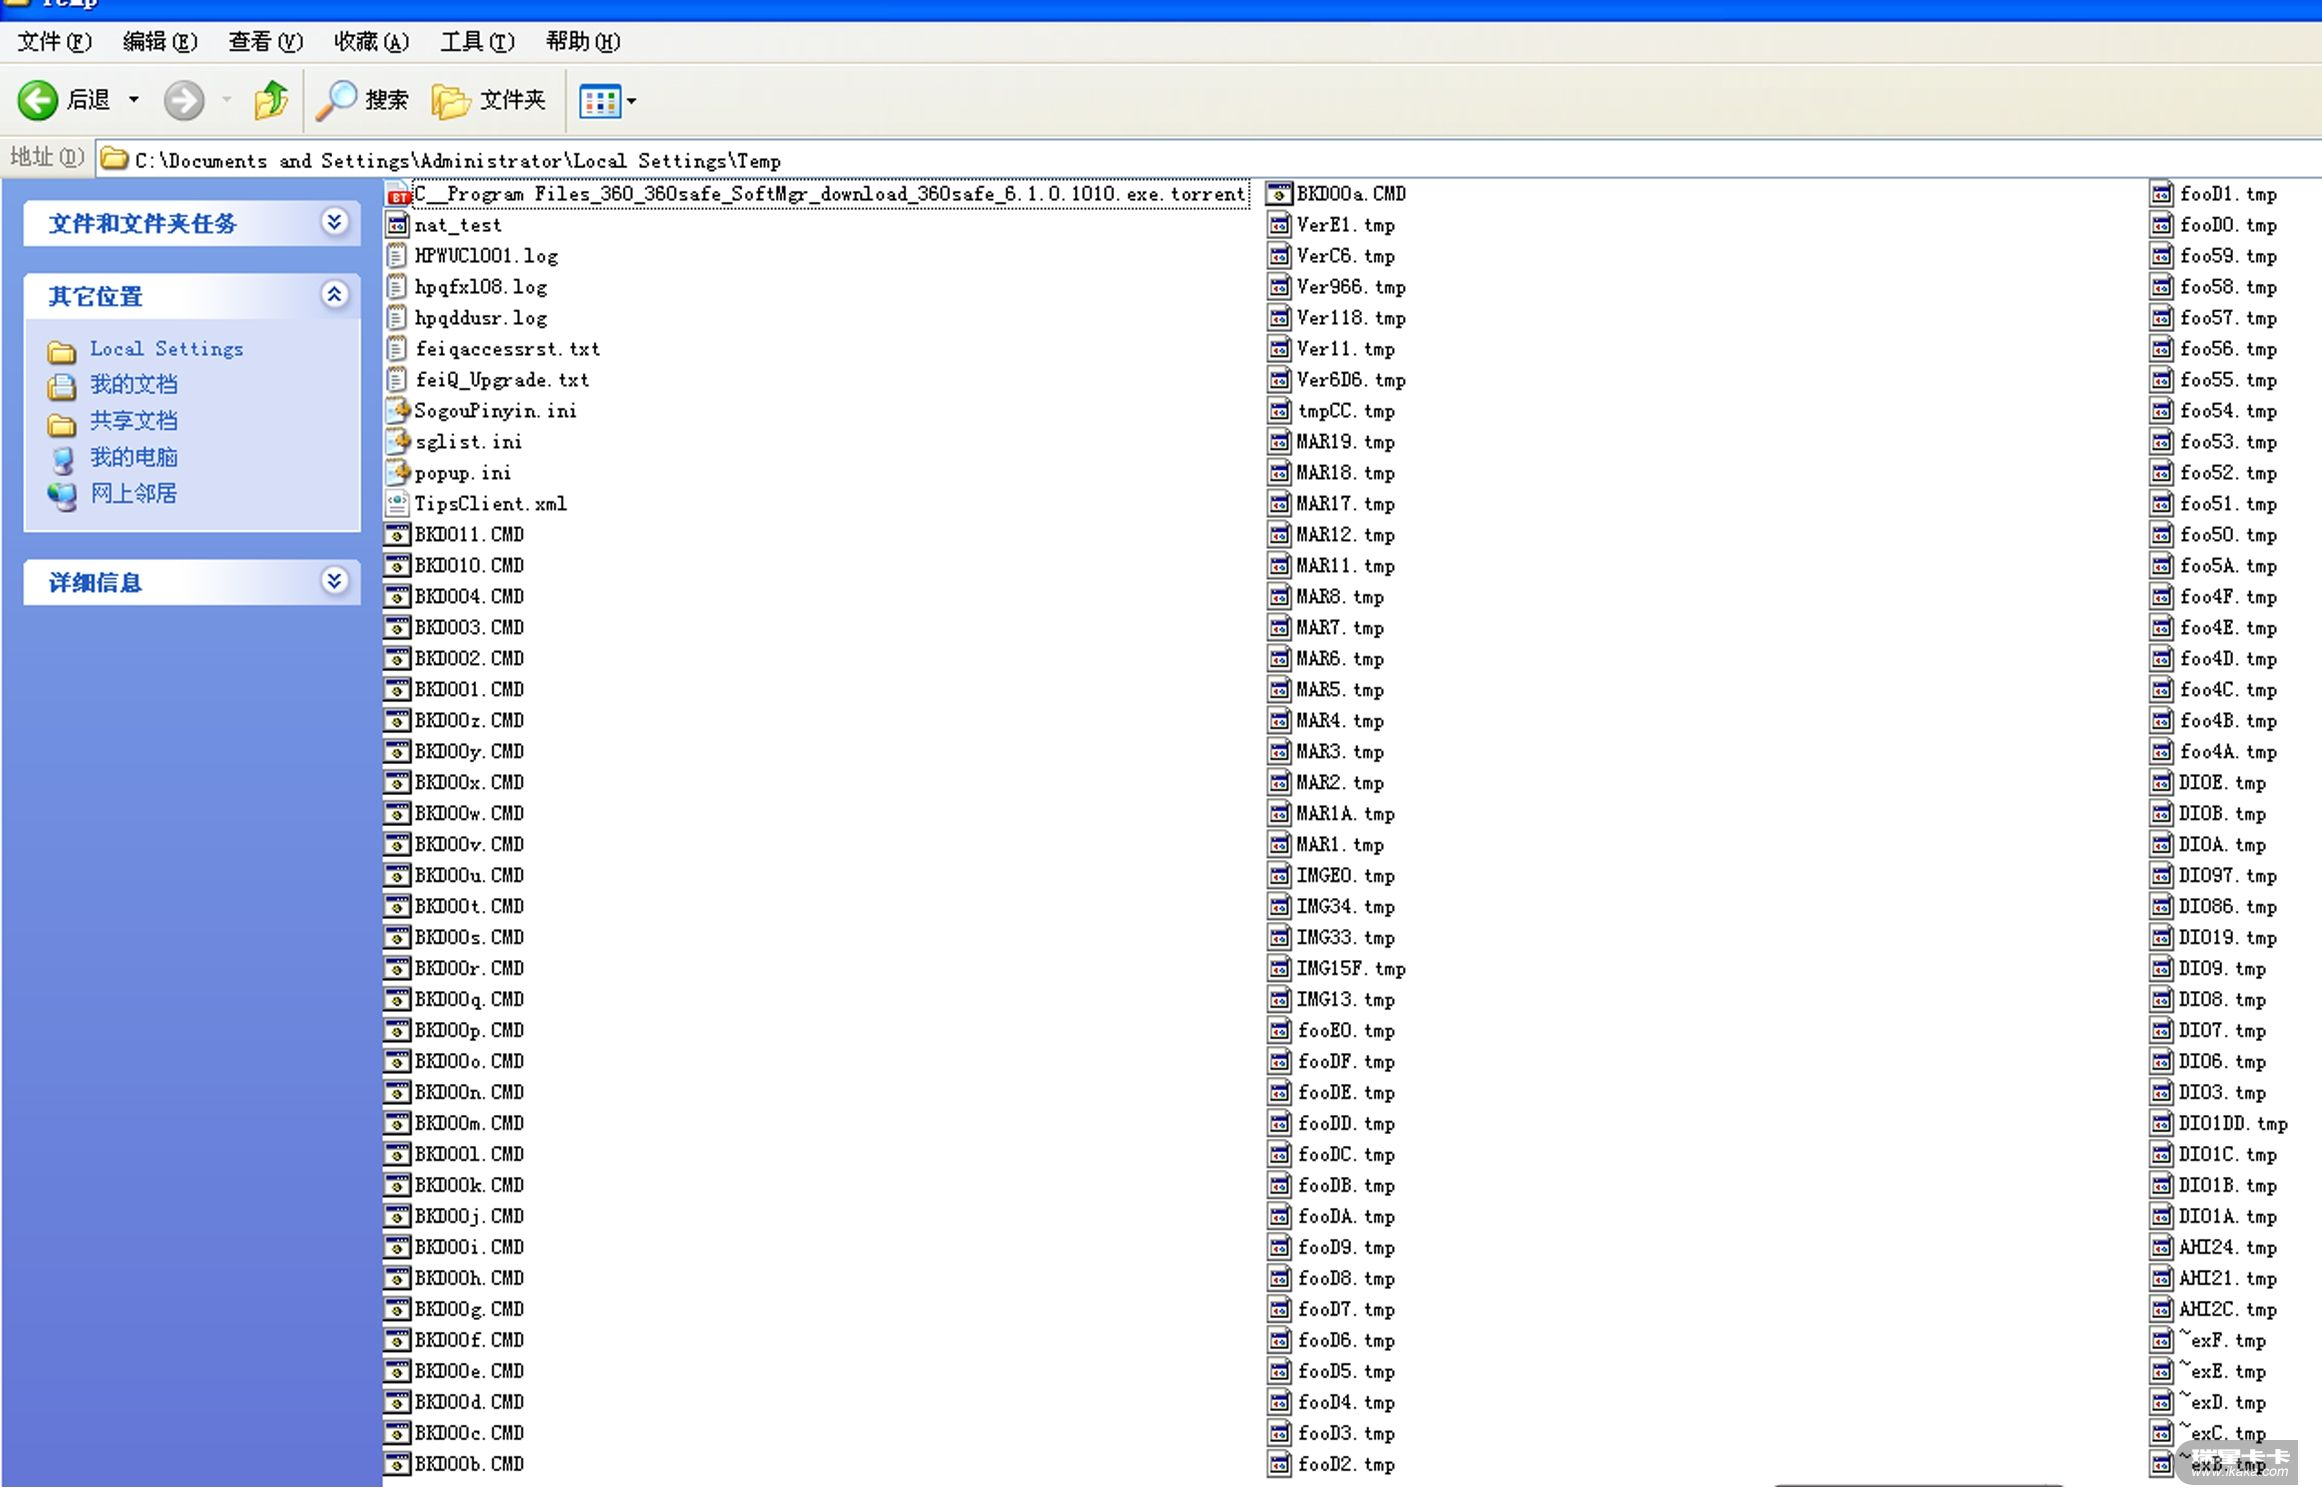
Task: Collapse the 其它位置 panel
Action: click(x=334, y=295)
